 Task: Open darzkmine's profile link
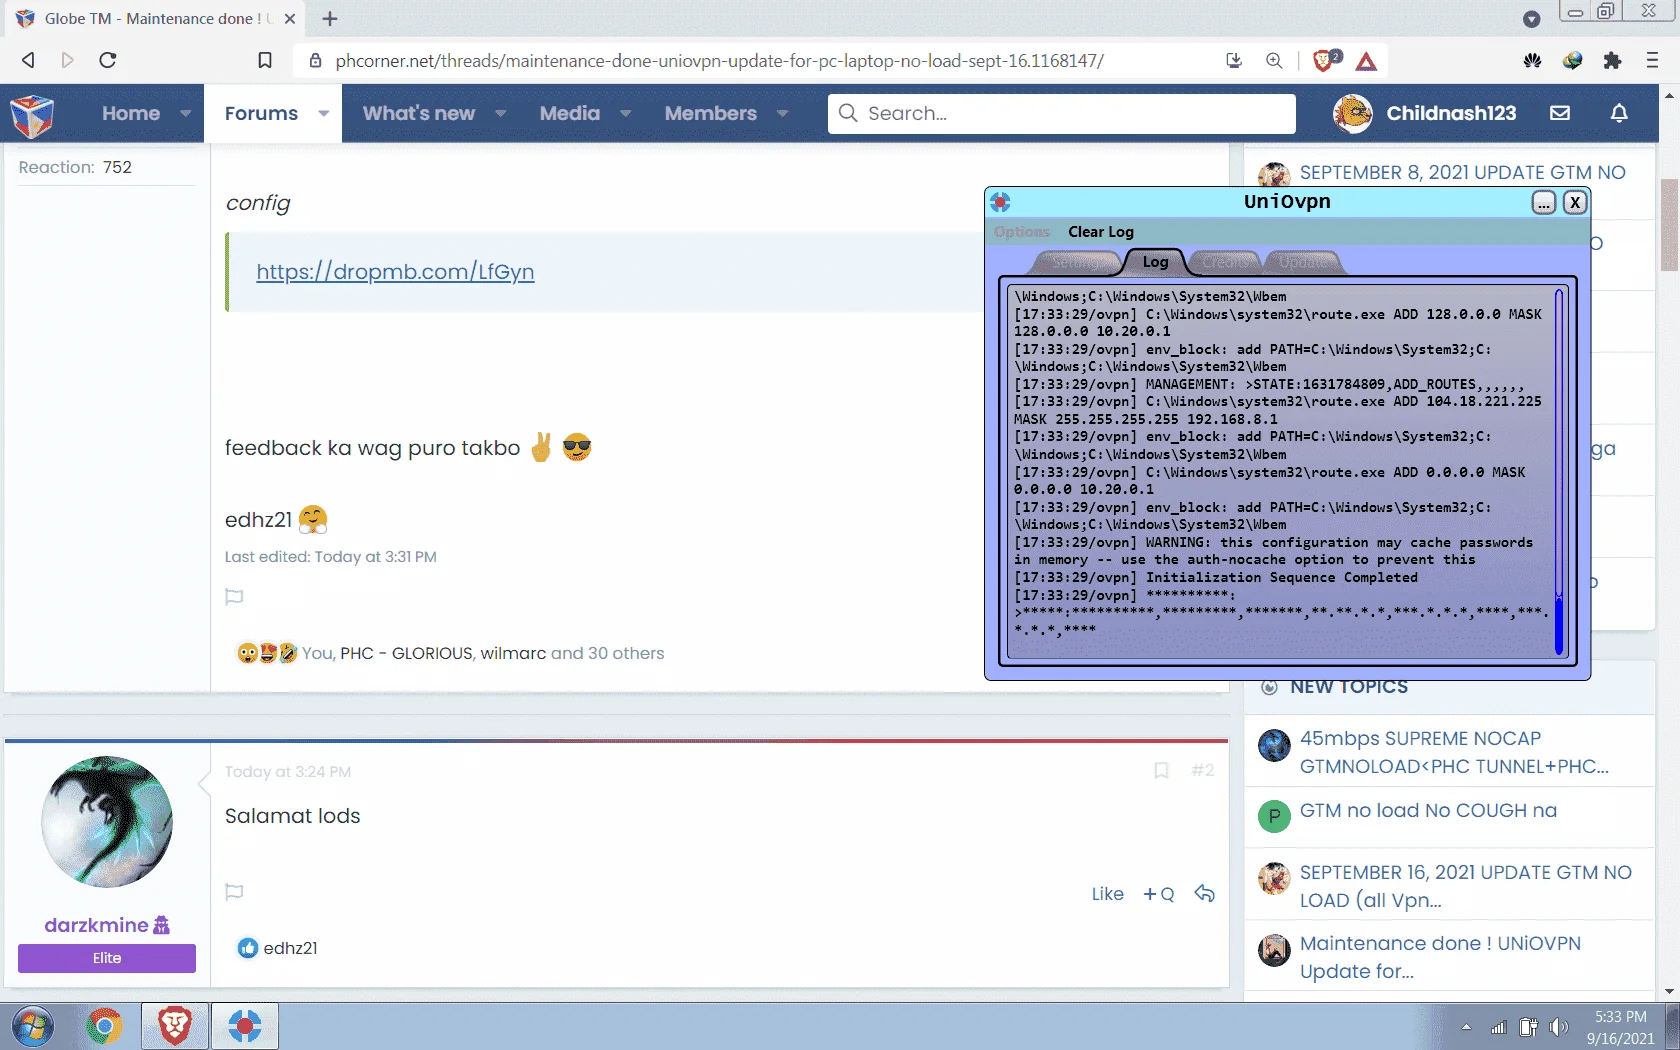pyautogui.click(x=96, y=925)
